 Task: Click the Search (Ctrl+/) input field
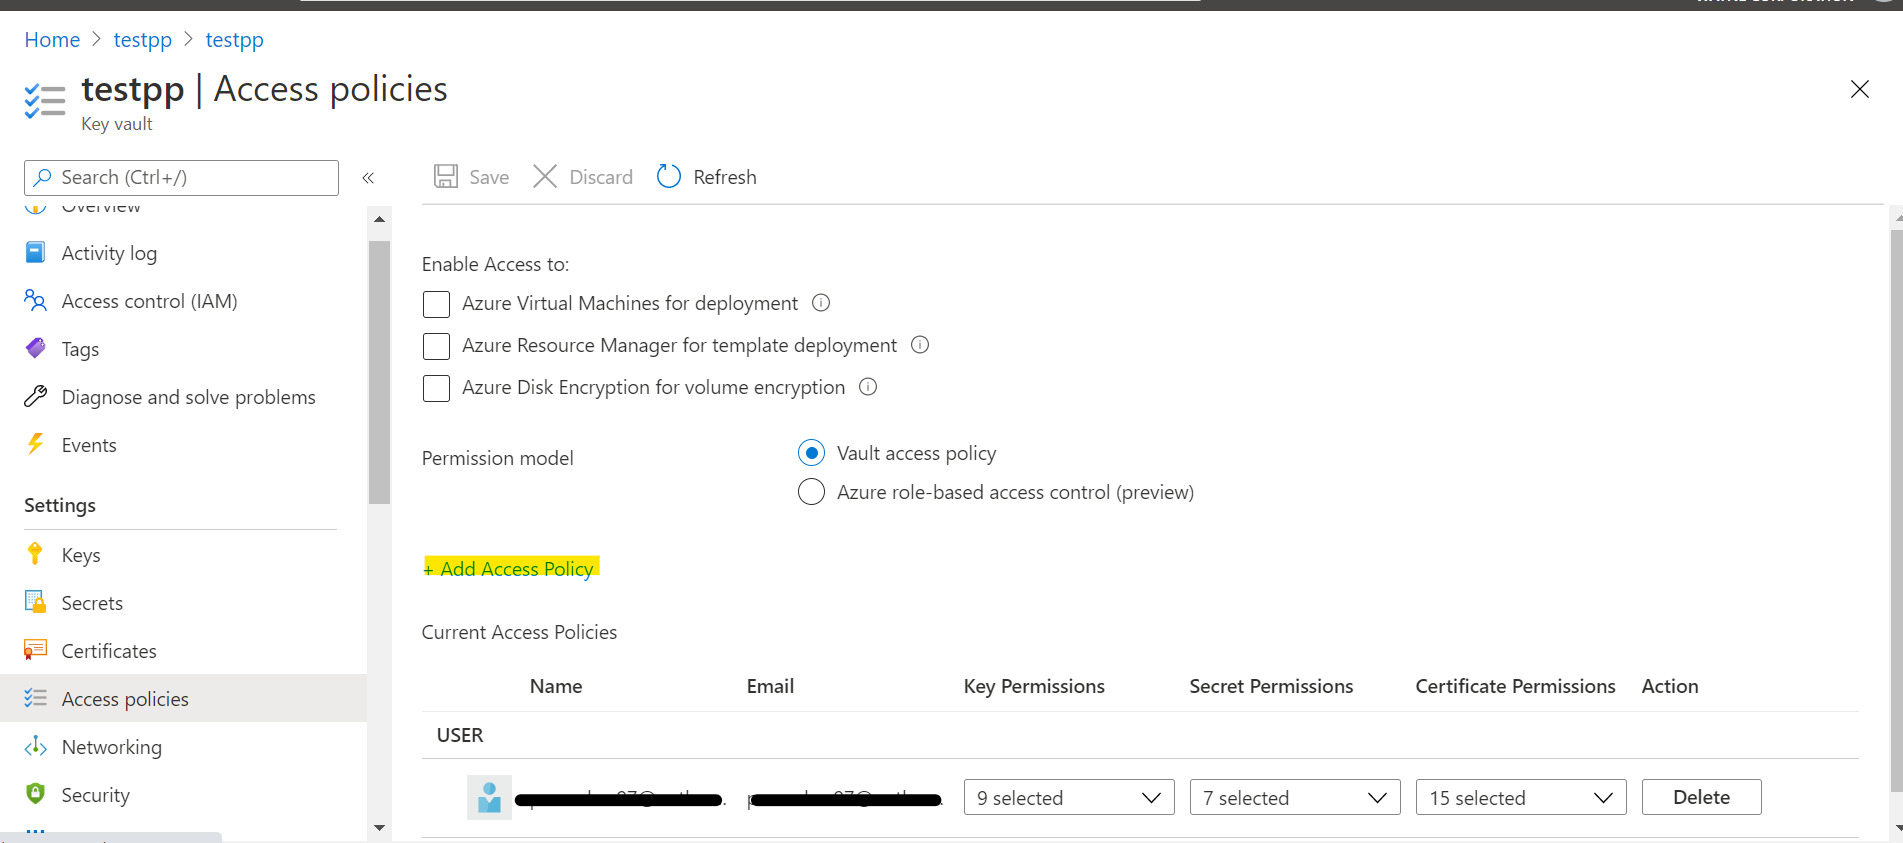pyautogui.click(x=181, y=177)
